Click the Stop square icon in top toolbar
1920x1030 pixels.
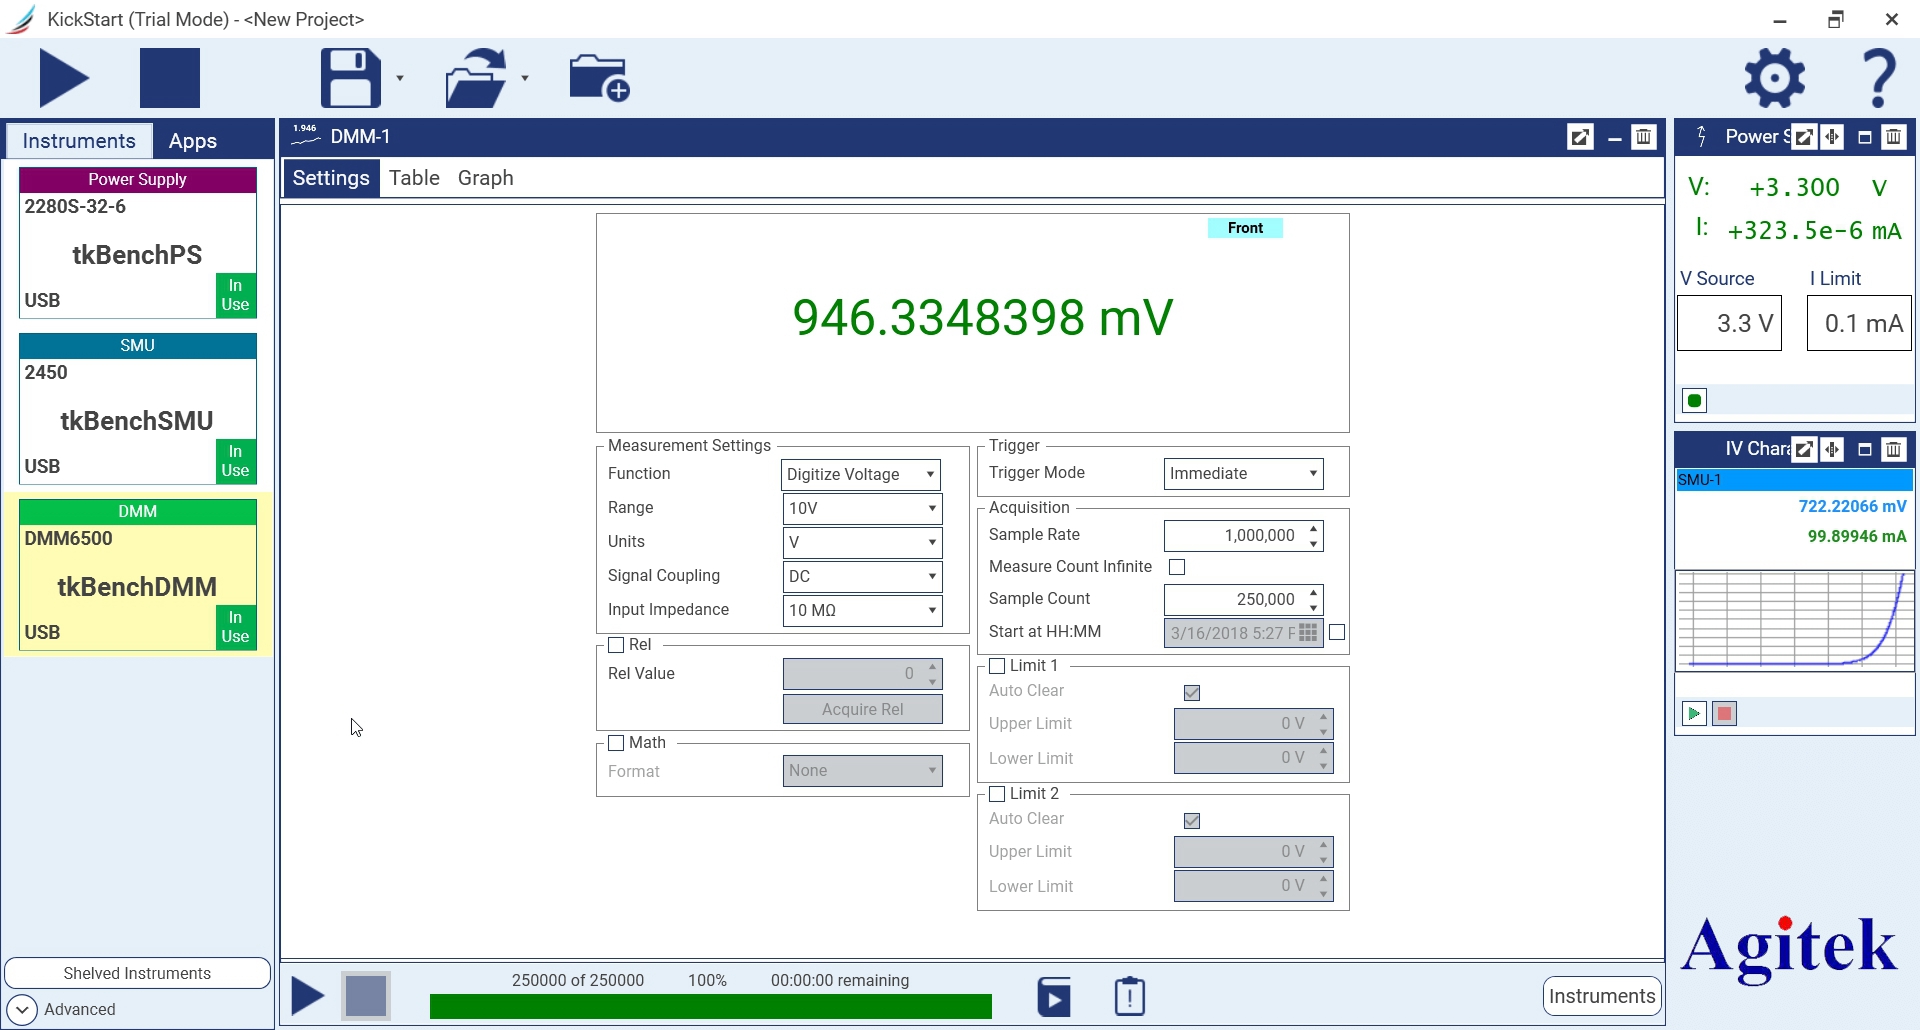tap(169, 78)
